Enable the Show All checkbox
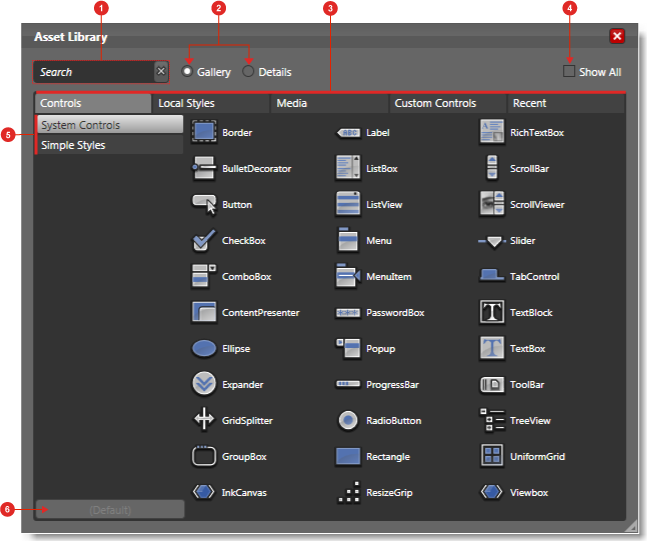The image size is (647, 541). (569, 71)
